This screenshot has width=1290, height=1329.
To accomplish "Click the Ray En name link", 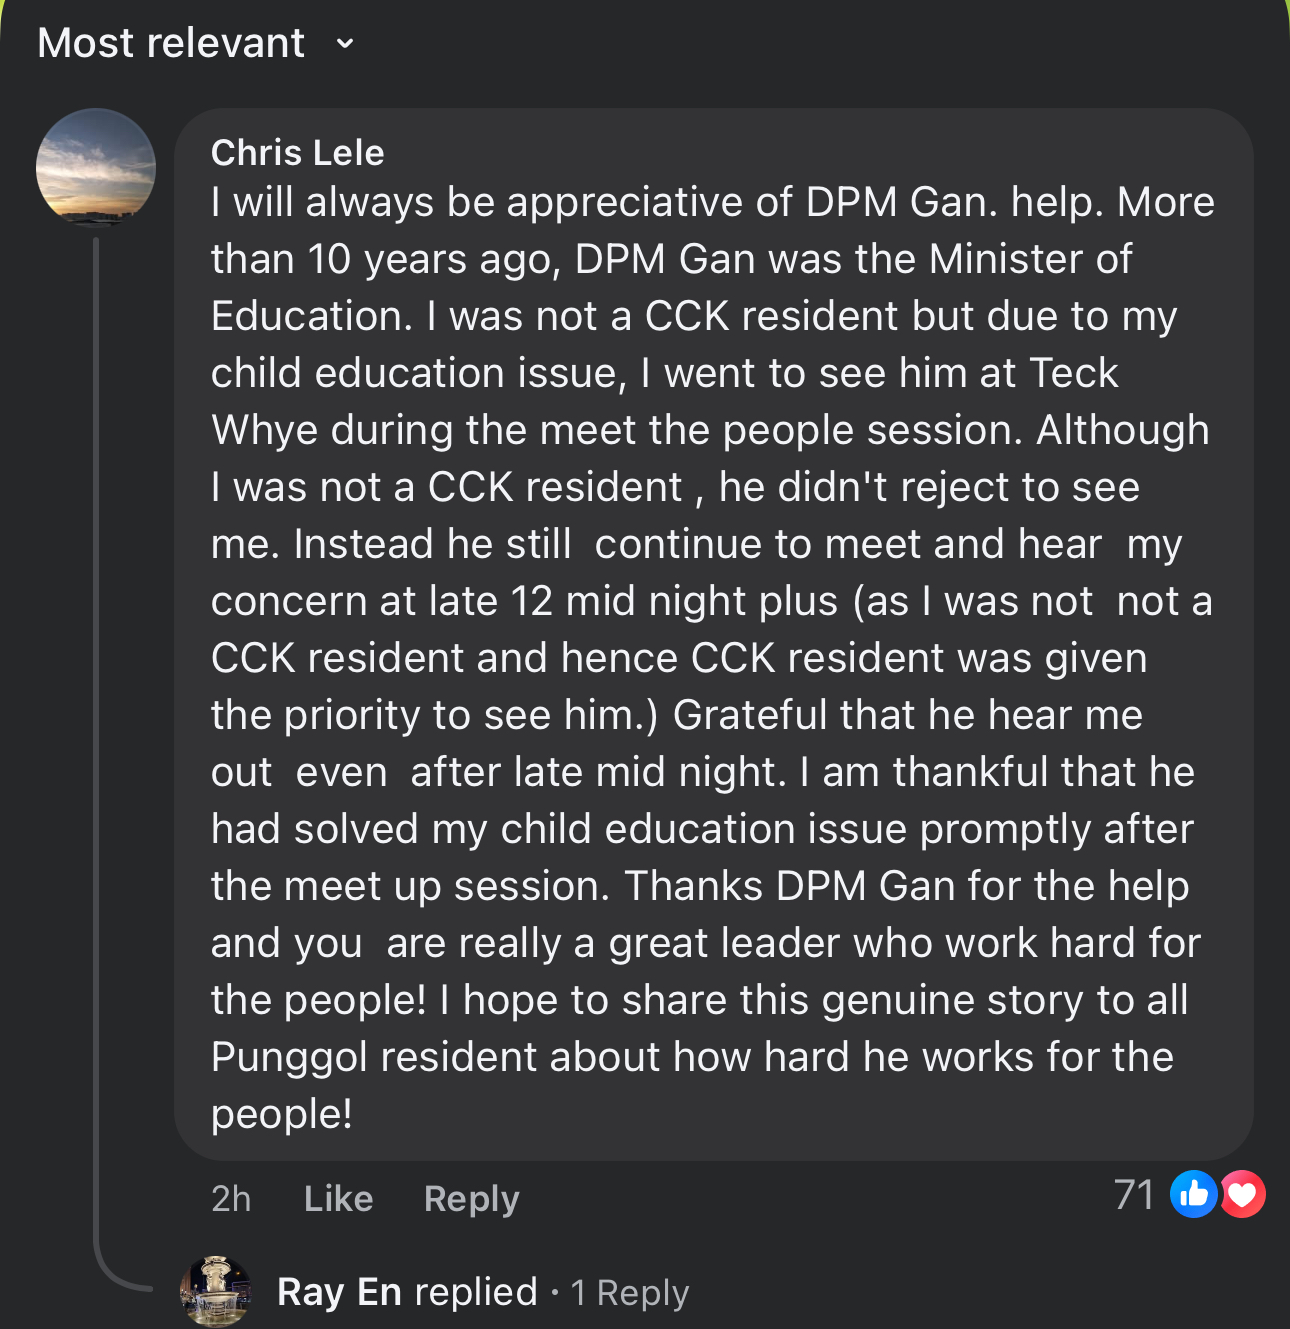I will pyautogui.click(x=339, y=1292).
